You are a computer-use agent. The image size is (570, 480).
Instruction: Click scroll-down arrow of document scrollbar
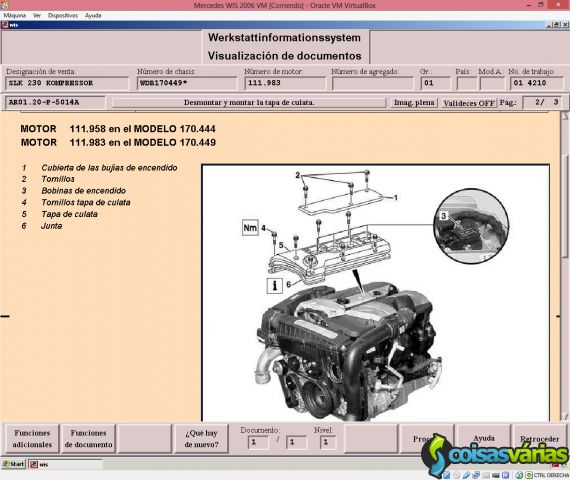coord(565,416)
